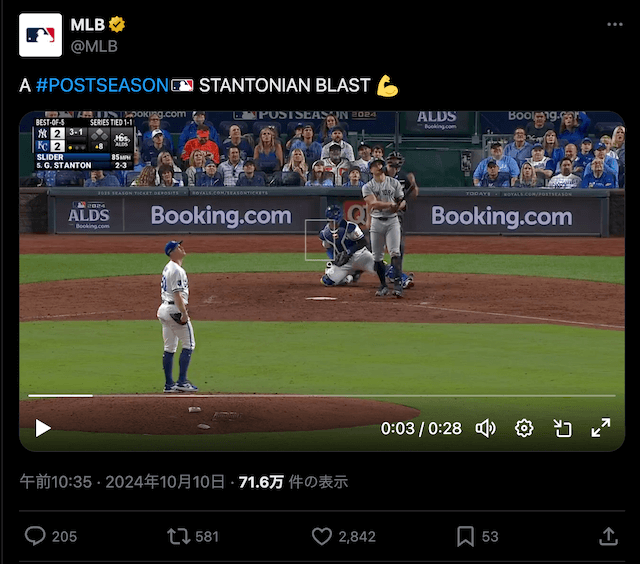
Task: Click the verified badge next to MLB
Action: point(117,24)
